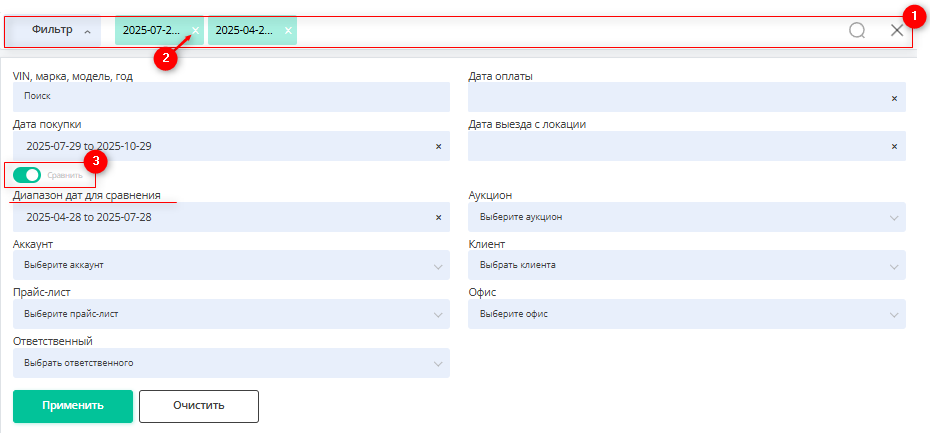Clear the Диапазон дат для сравнения value
Image resolution: width=930 pixels, height=433 pixels.
[x=438, y=217]
